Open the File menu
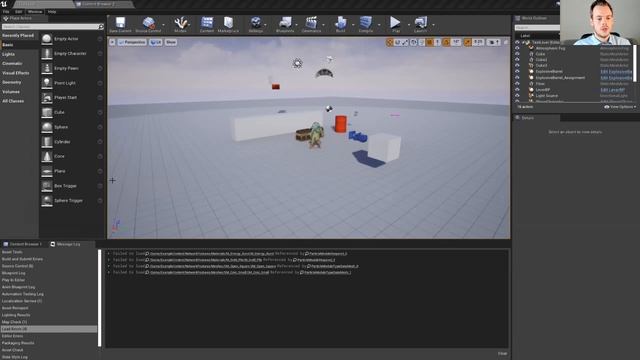The height and width of the screenshot is (360, 640). point(6,12)
